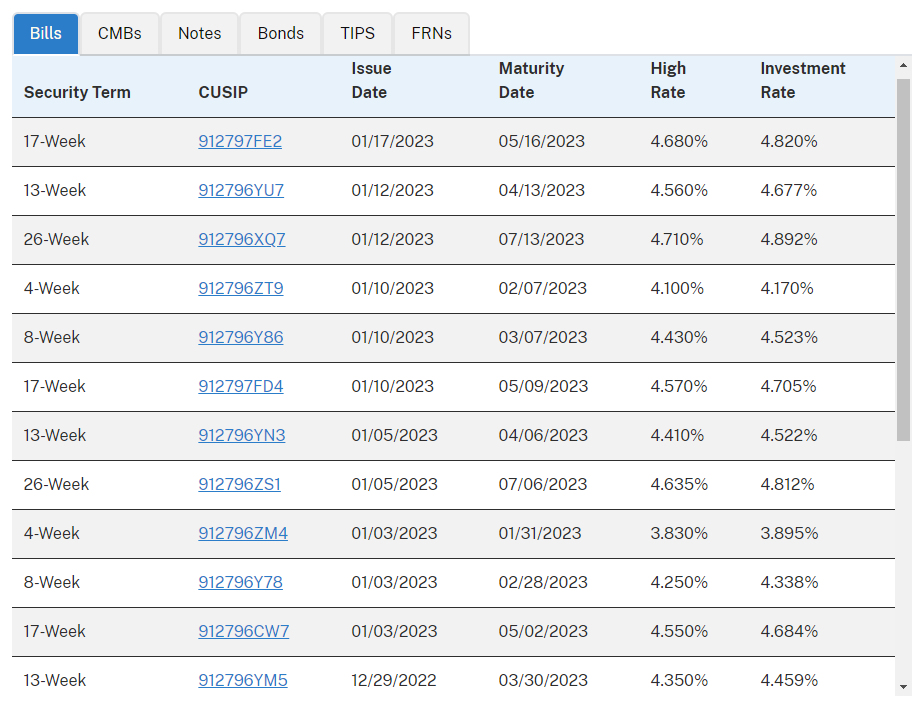Select the Bills tab
Viewport: 918px width, 706px height.
tap(46, 33)
